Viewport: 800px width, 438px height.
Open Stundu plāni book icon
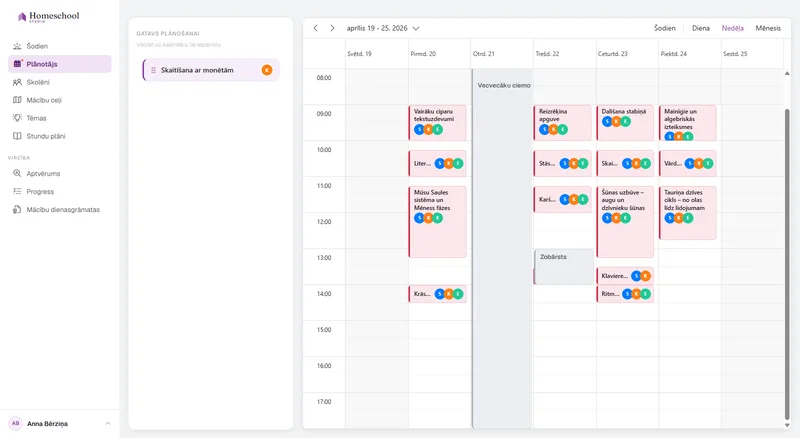click(17, 136)
